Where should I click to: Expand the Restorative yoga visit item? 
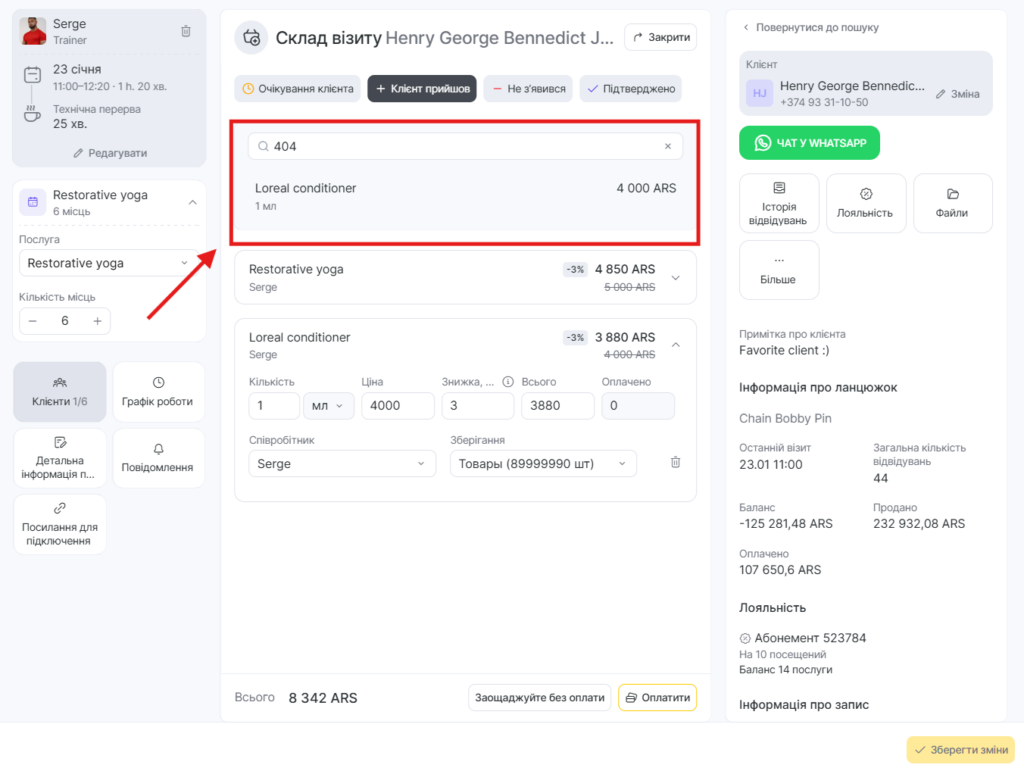click(x=675, y=277)
